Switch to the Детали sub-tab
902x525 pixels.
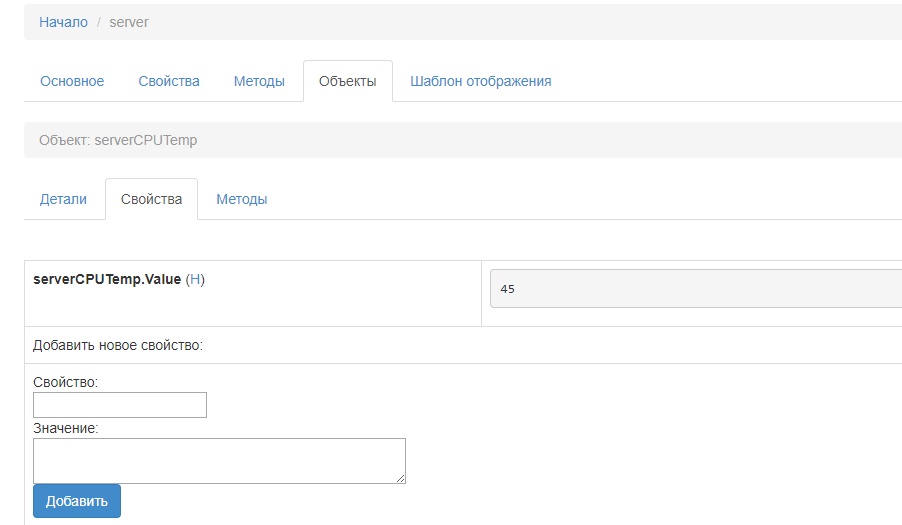[x=63, y=199]
